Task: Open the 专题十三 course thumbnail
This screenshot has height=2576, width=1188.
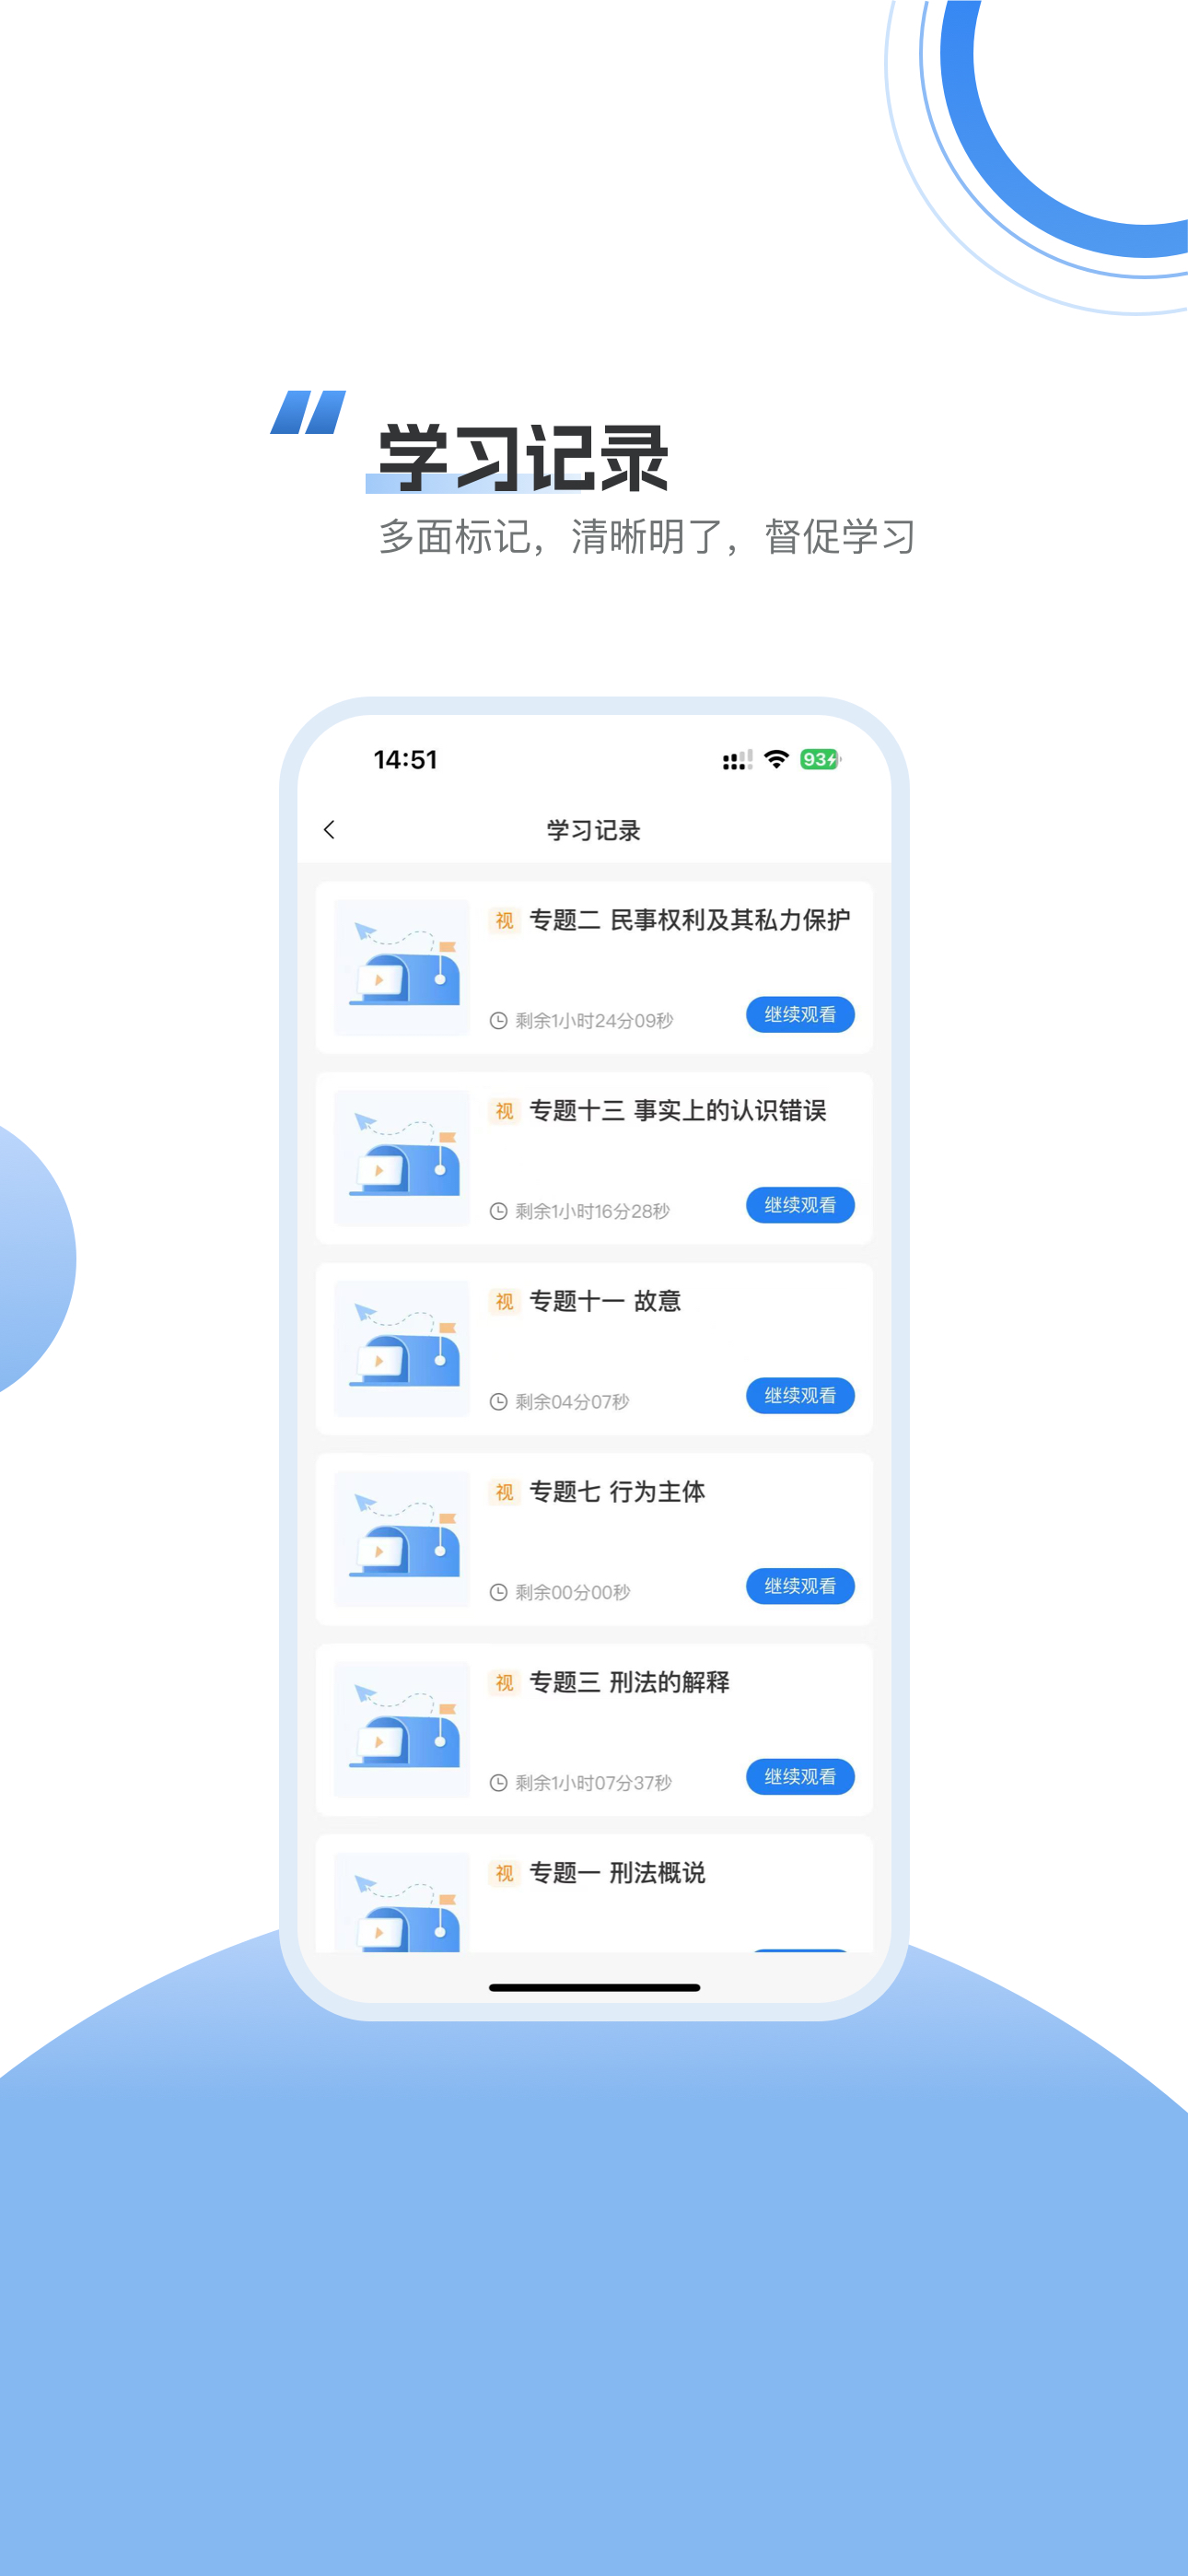Action: (x=402, y=1158)
